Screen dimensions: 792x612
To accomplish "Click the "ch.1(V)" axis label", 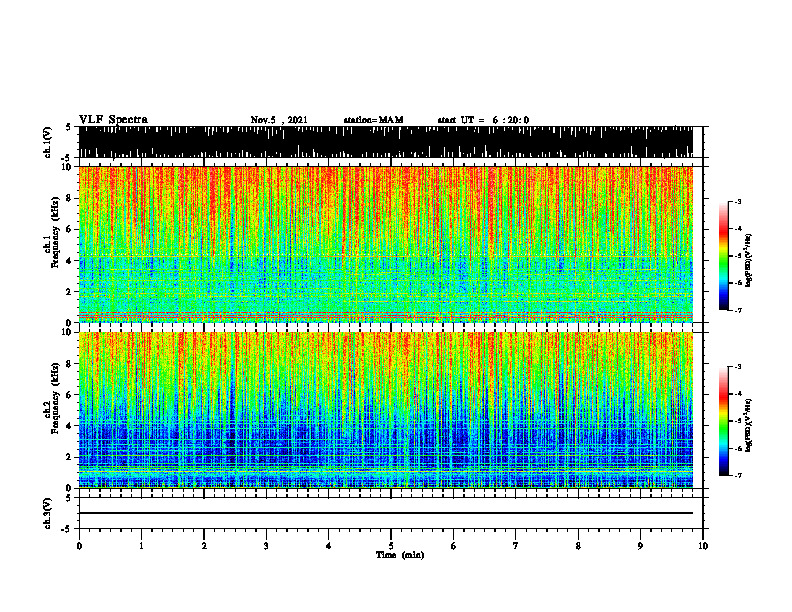I will pyautogui.click(x=48, y=143).
